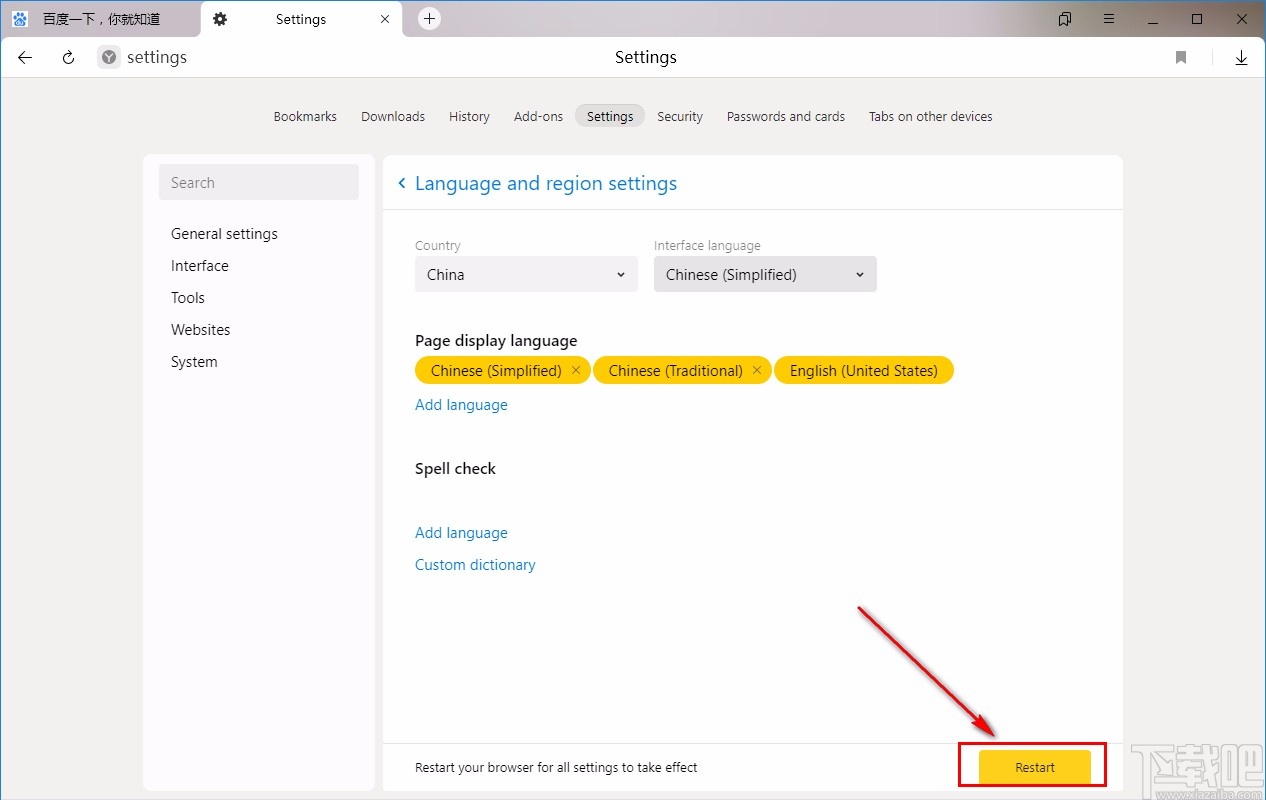Click the bookmark icon in toolbar

click(1181, 58)
